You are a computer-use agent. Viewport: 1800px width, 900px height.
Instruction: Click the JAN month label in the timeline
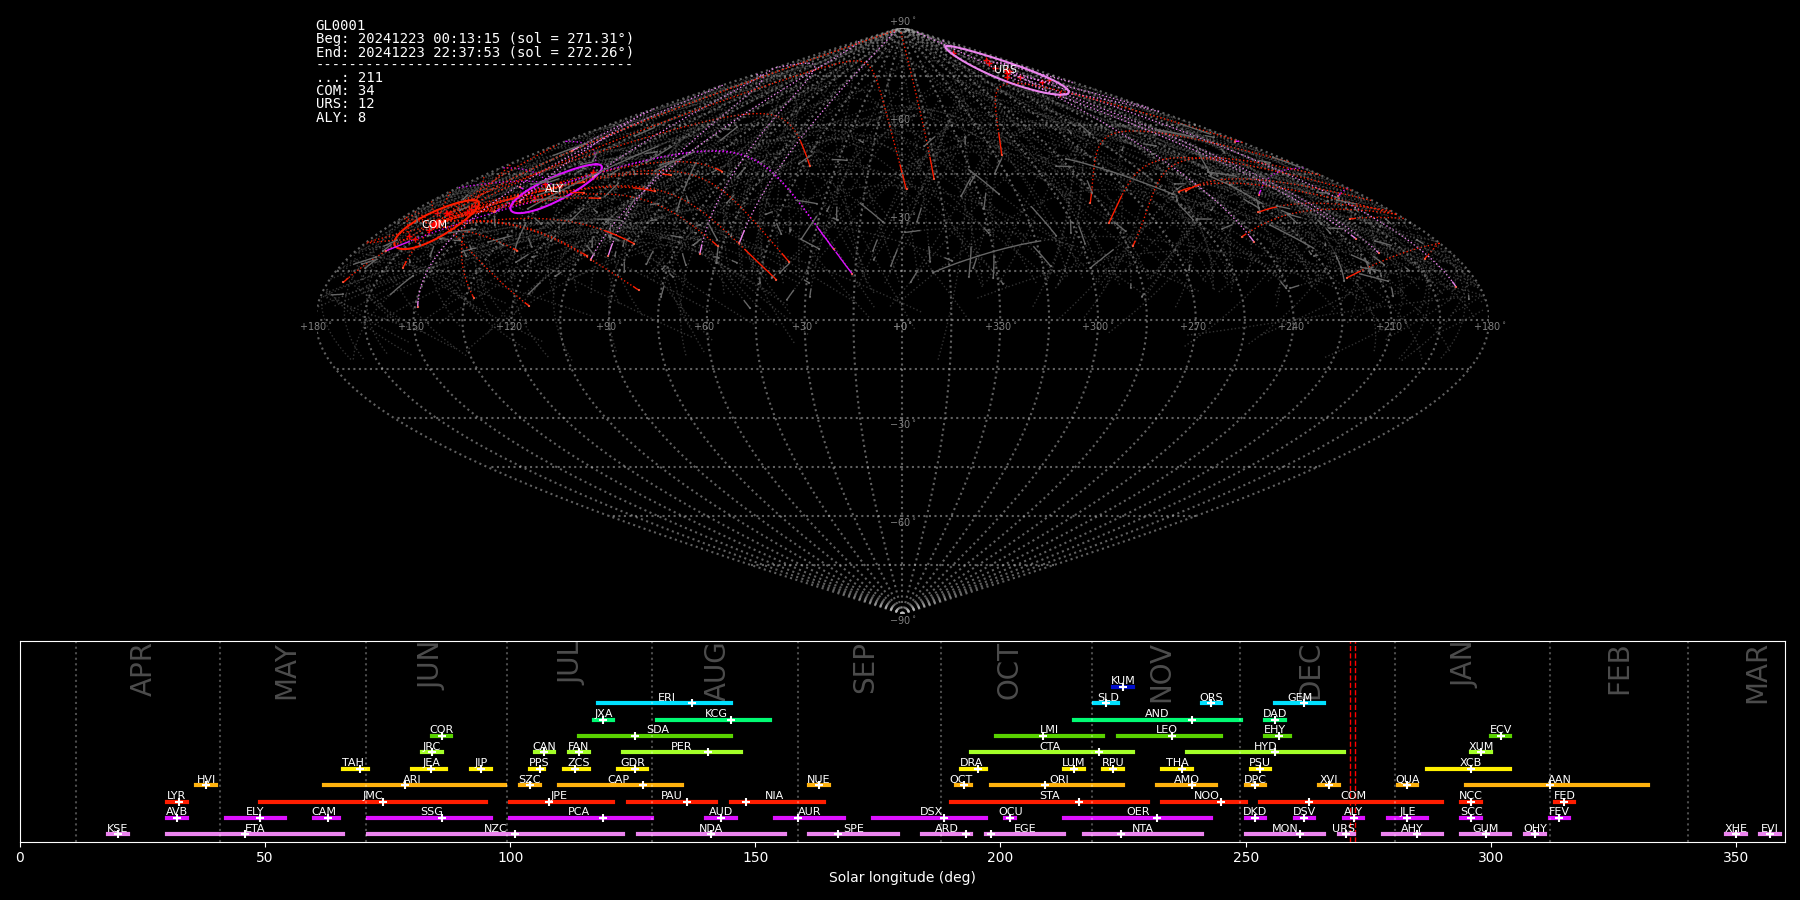pyautogui.click(x=1461, y=665)
